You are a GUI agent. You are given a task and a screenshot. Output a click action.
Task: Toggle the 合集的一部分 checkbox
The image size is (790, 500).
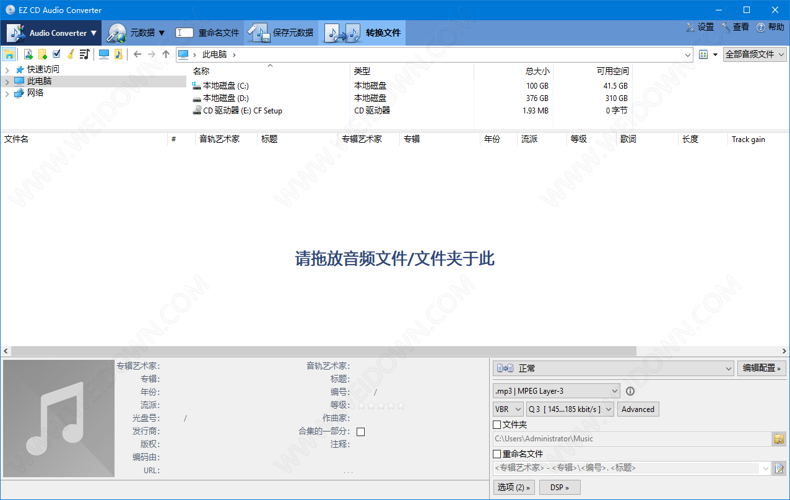[x=361, y=431]
